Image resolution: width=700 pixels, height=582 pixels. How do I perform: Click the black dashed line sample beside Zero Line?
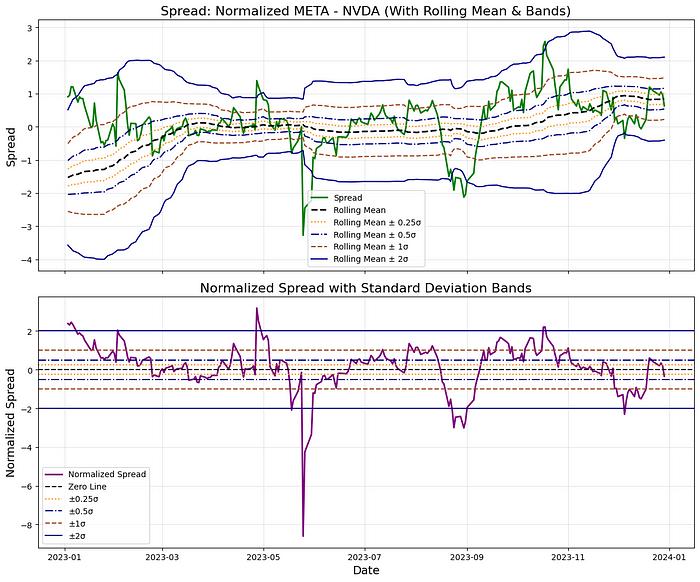point(54,487)
